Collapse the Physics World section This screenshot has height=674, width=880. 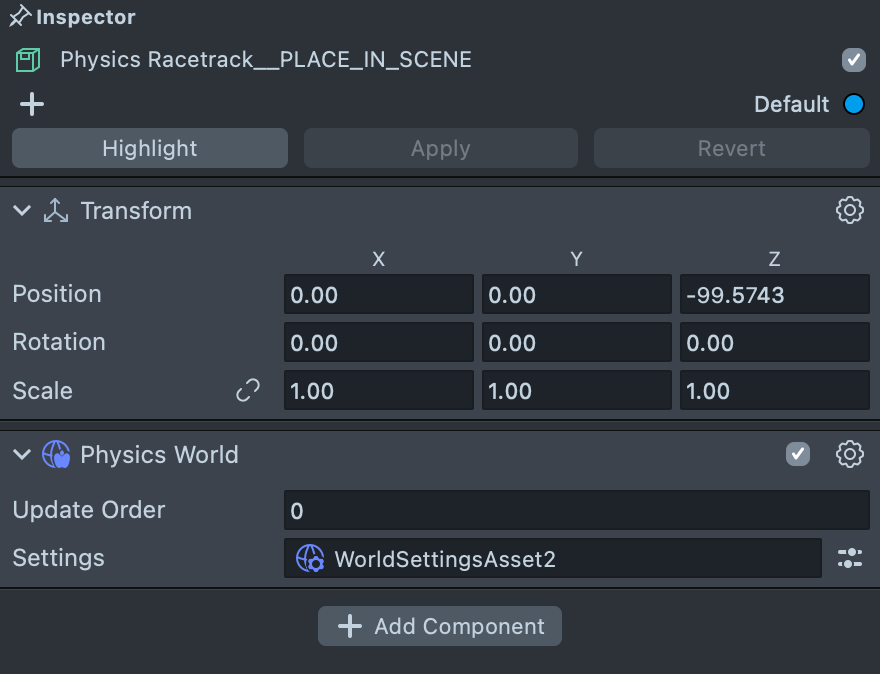[21, 455]
